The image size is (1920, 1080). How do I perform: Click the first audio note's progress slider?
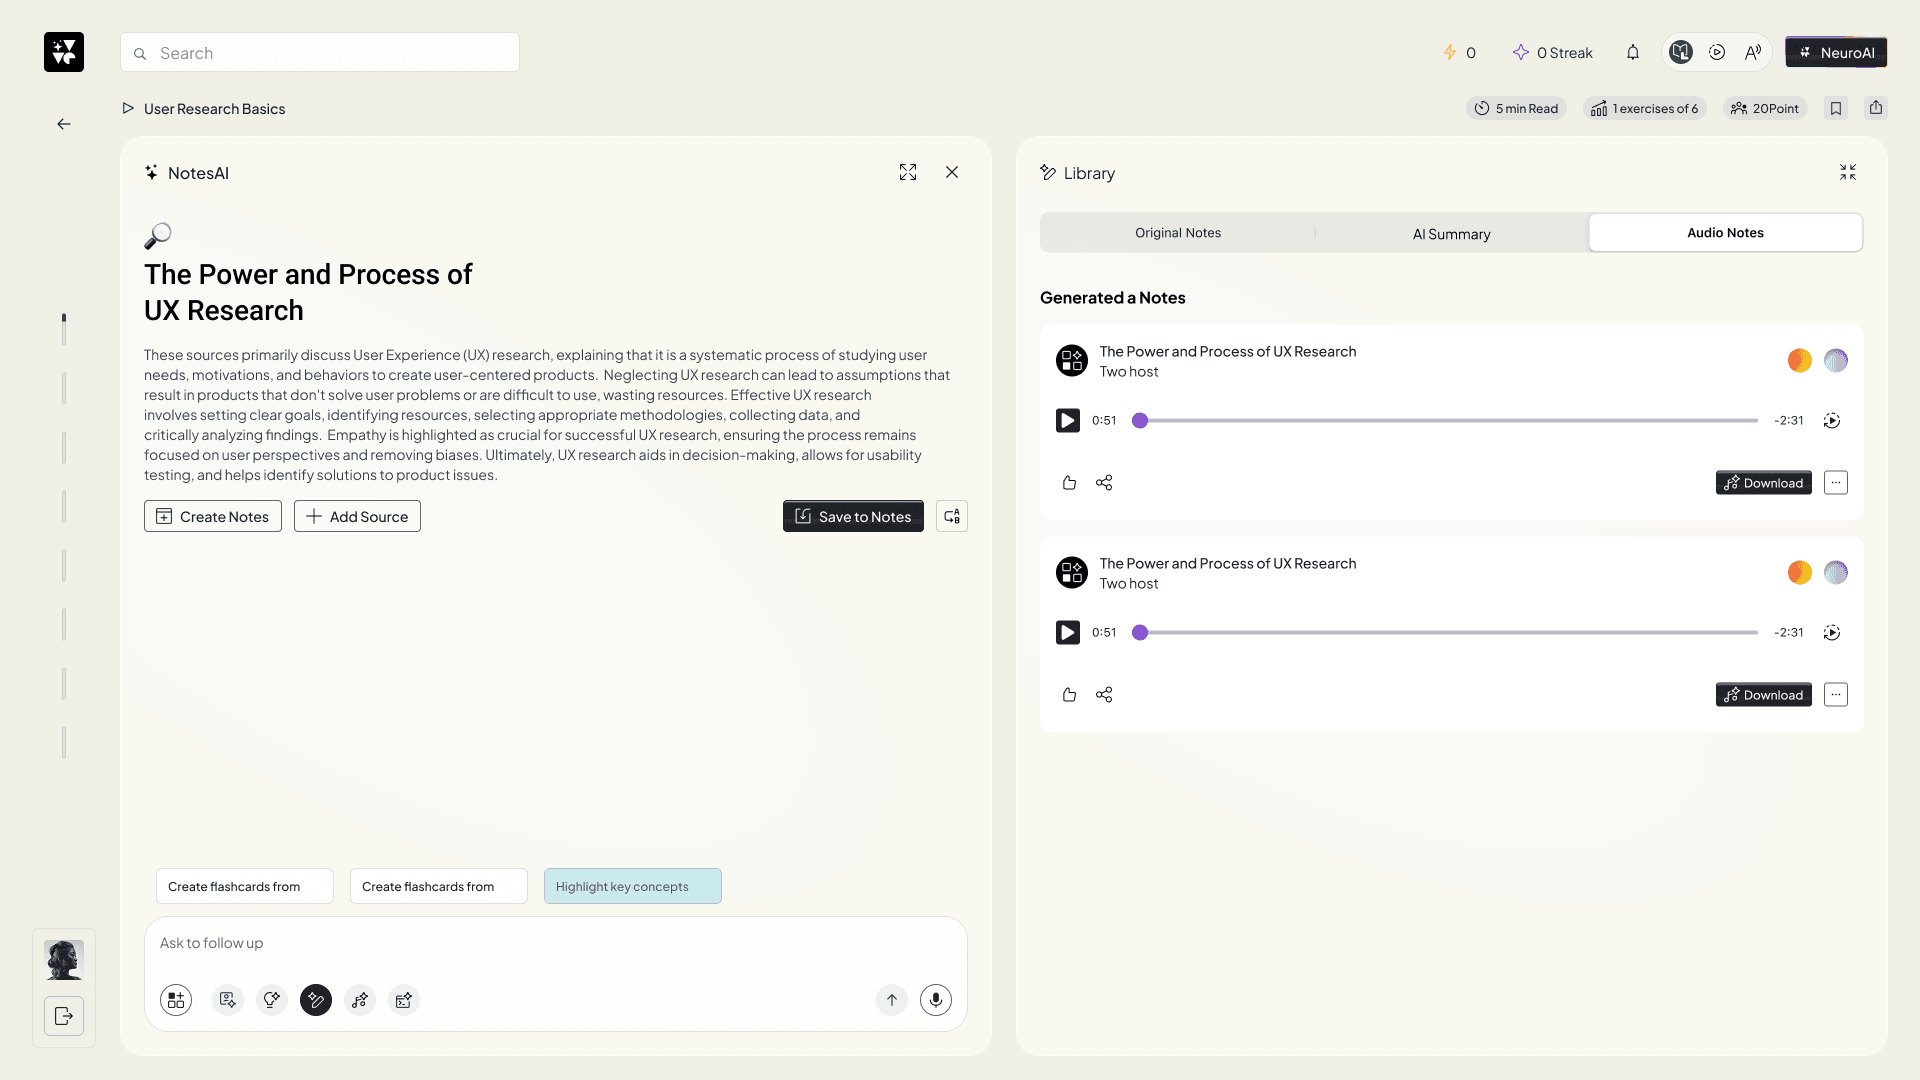pos(1446,421)
